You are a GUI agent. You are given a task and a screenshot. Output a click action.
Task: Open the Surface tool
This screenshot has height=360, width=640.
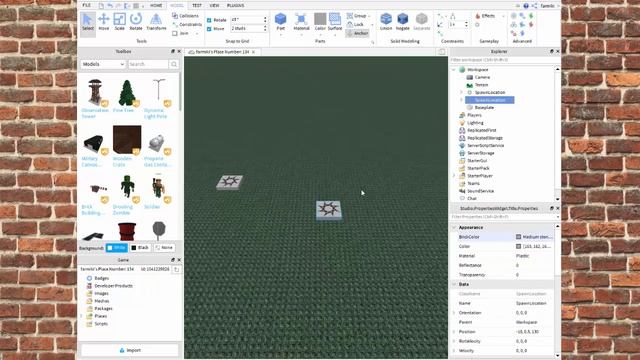[335, 22]
